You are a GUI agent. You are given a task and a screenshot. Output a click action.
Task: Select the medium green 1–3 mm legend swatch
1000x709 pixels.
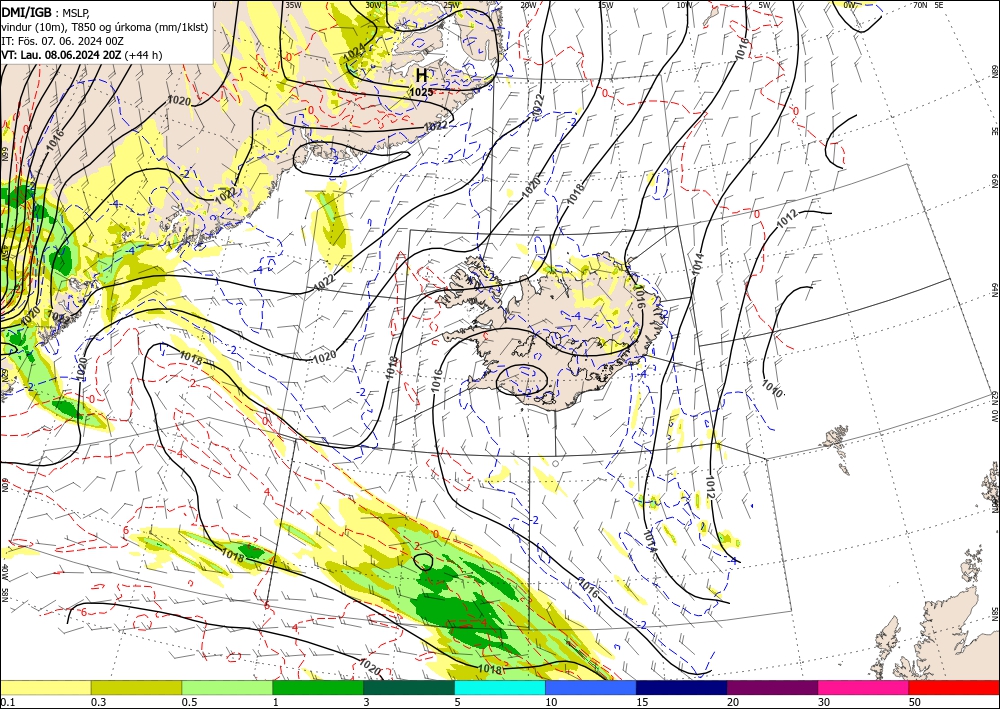(318, 687)
